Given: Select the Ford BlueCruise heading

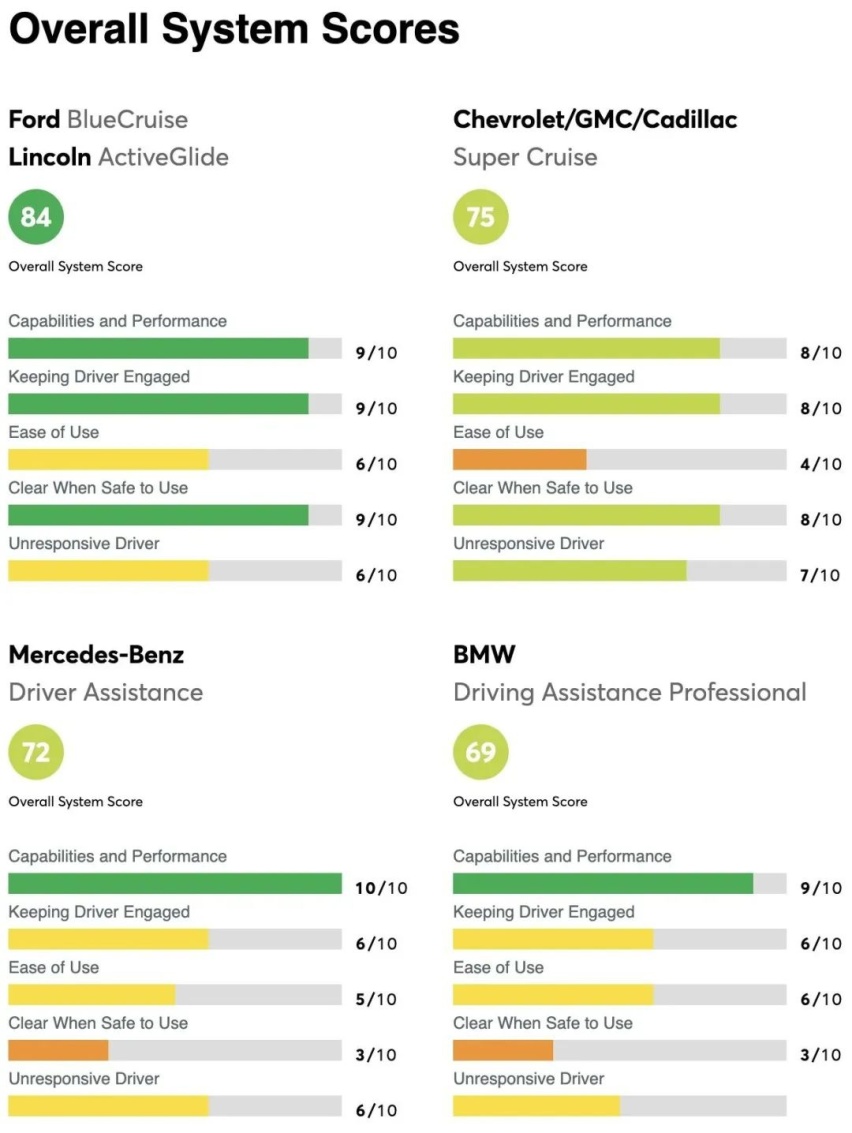Looking at the screenshot, I should (98, 119).
